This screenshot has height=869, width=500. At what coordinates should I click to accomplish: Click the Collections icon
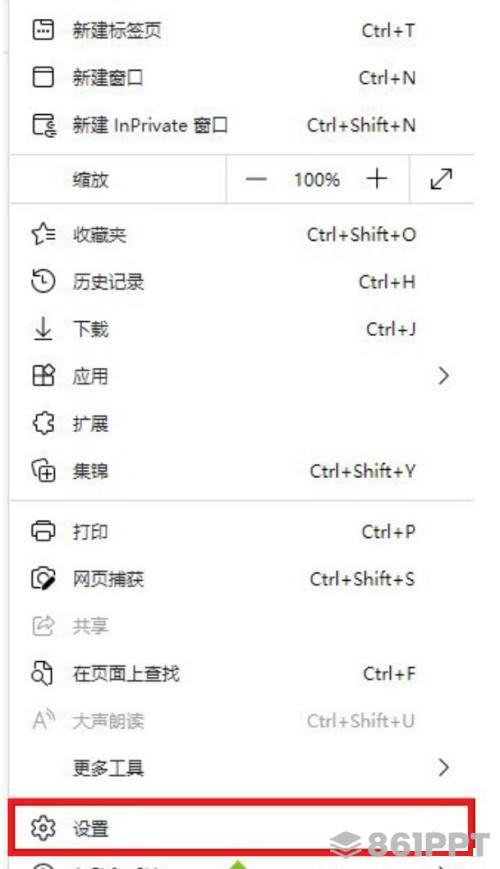click(x=43, y=471)
